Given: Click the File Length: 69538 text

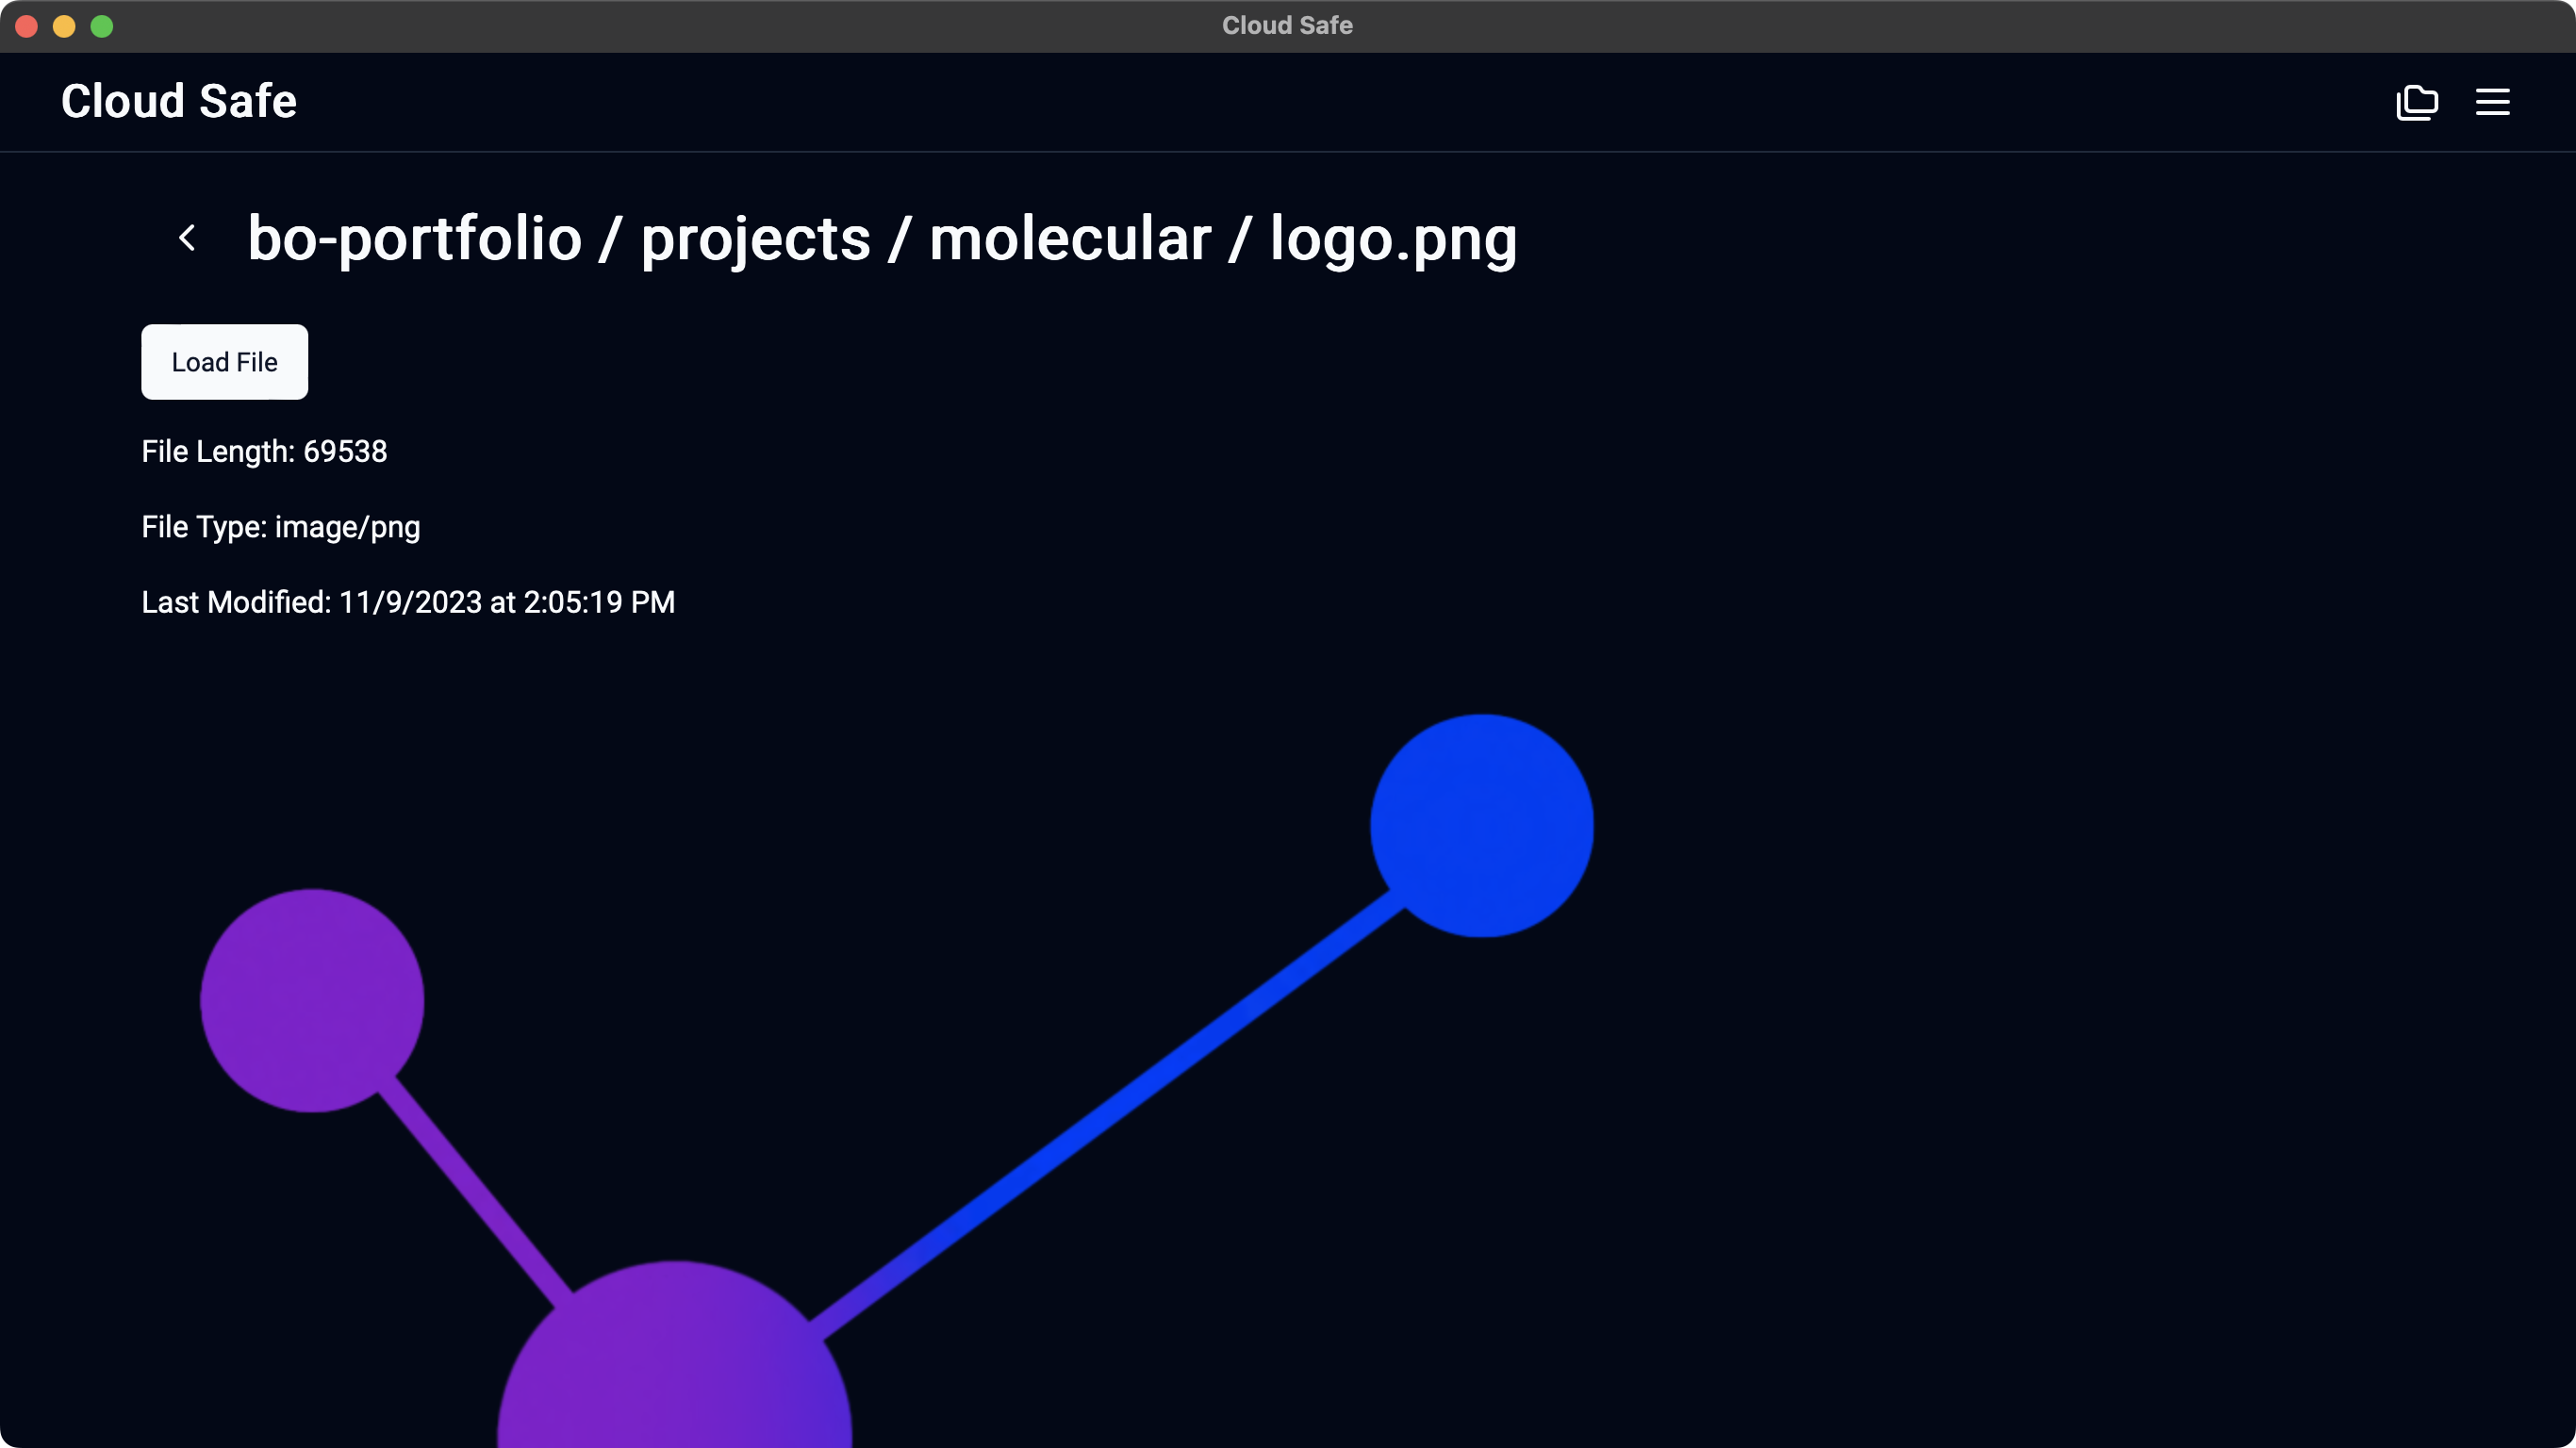Looking at the screenshot, I should pyautogui.click(x=264, y=452).
